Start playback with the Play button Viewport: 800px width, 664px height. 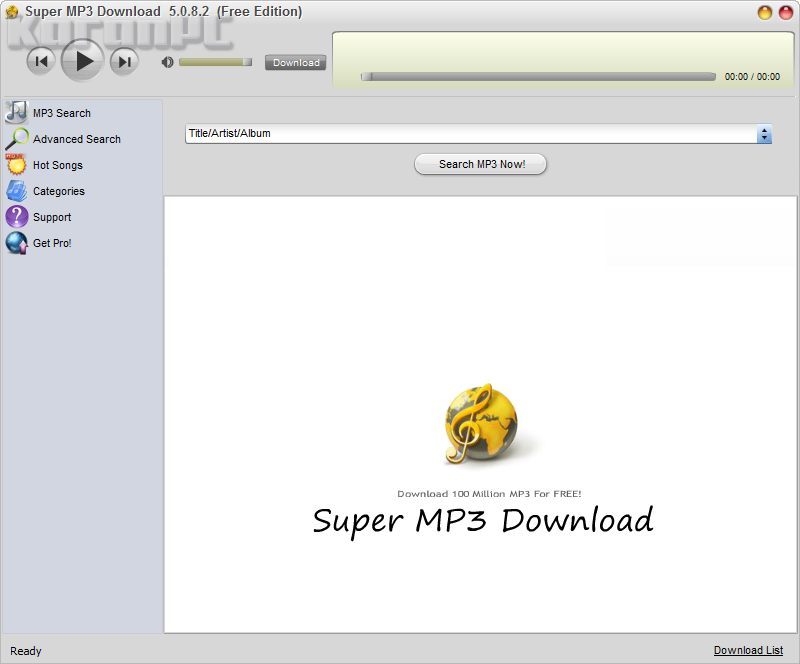(83, 61)
